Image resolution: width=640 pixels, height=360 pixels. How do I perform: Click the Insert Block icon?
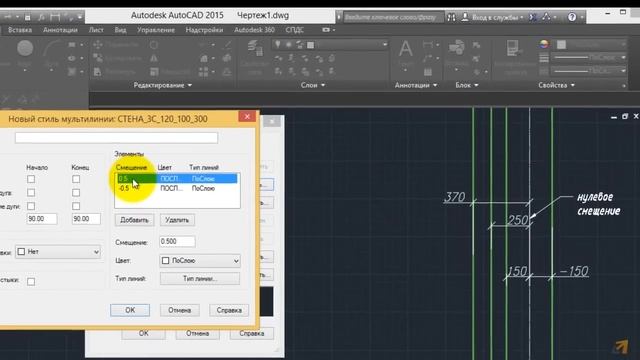click(457, 47)
